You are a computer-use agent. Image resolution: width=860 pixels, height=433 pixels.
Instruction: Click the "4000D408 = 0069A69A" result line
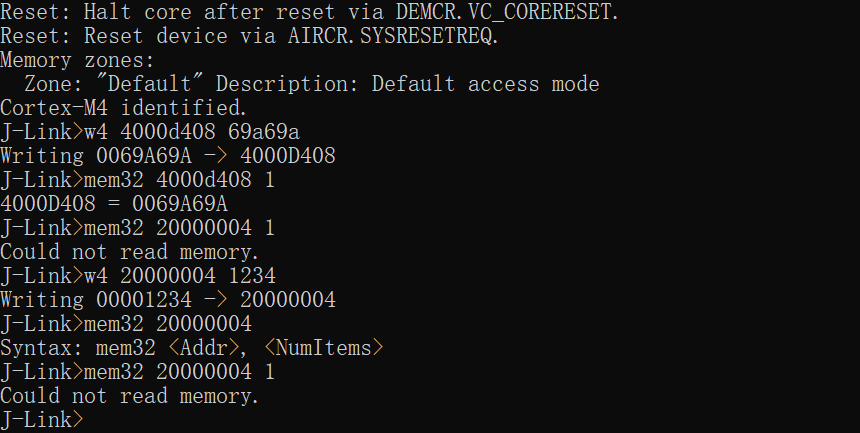(114, 204)
